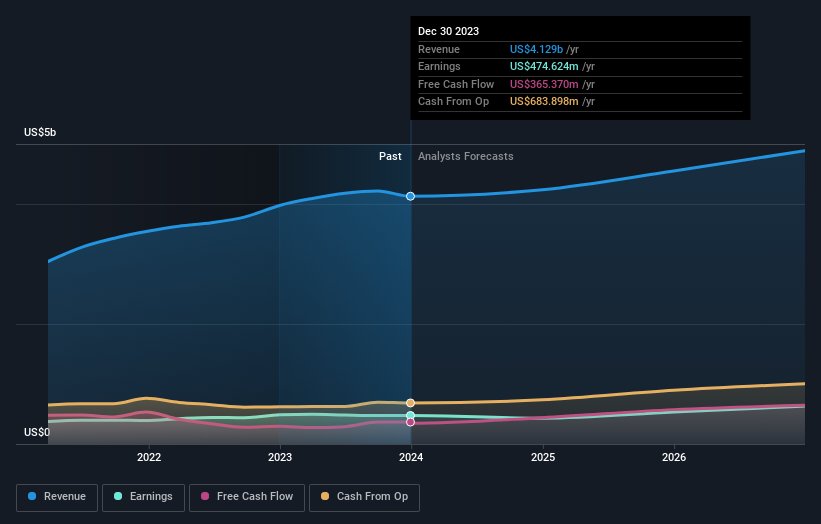Click the US$5b y-axis label
The image size is (821, 524).
click(x=40, y=132)
